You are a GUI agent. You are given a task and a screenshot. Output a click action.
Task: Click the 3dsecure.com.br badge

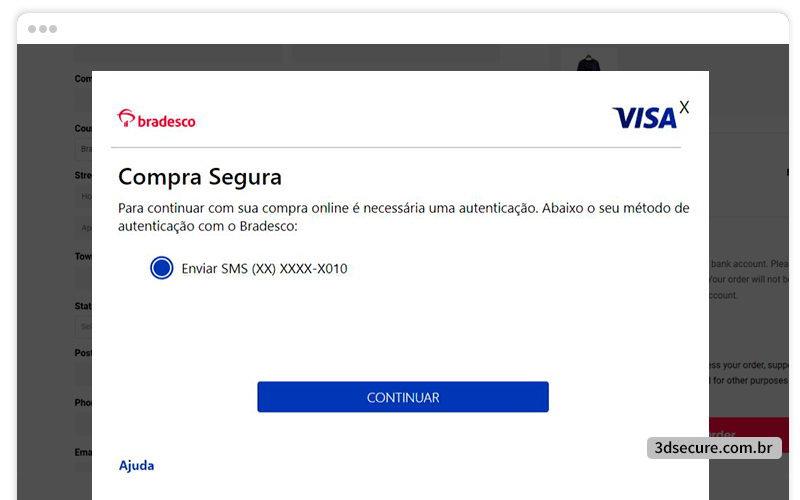pyautogui.click(x=714, y=447)
